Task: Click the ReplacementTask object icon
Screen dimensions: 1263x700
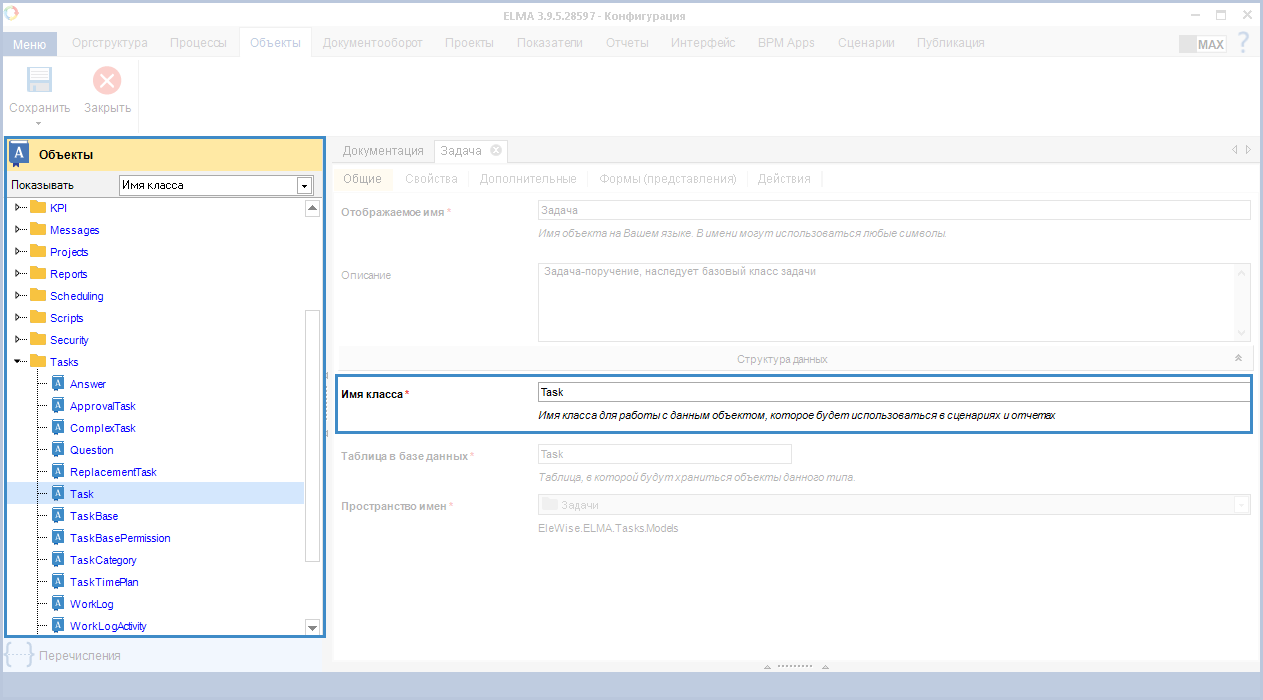Action: coord(58,471)
